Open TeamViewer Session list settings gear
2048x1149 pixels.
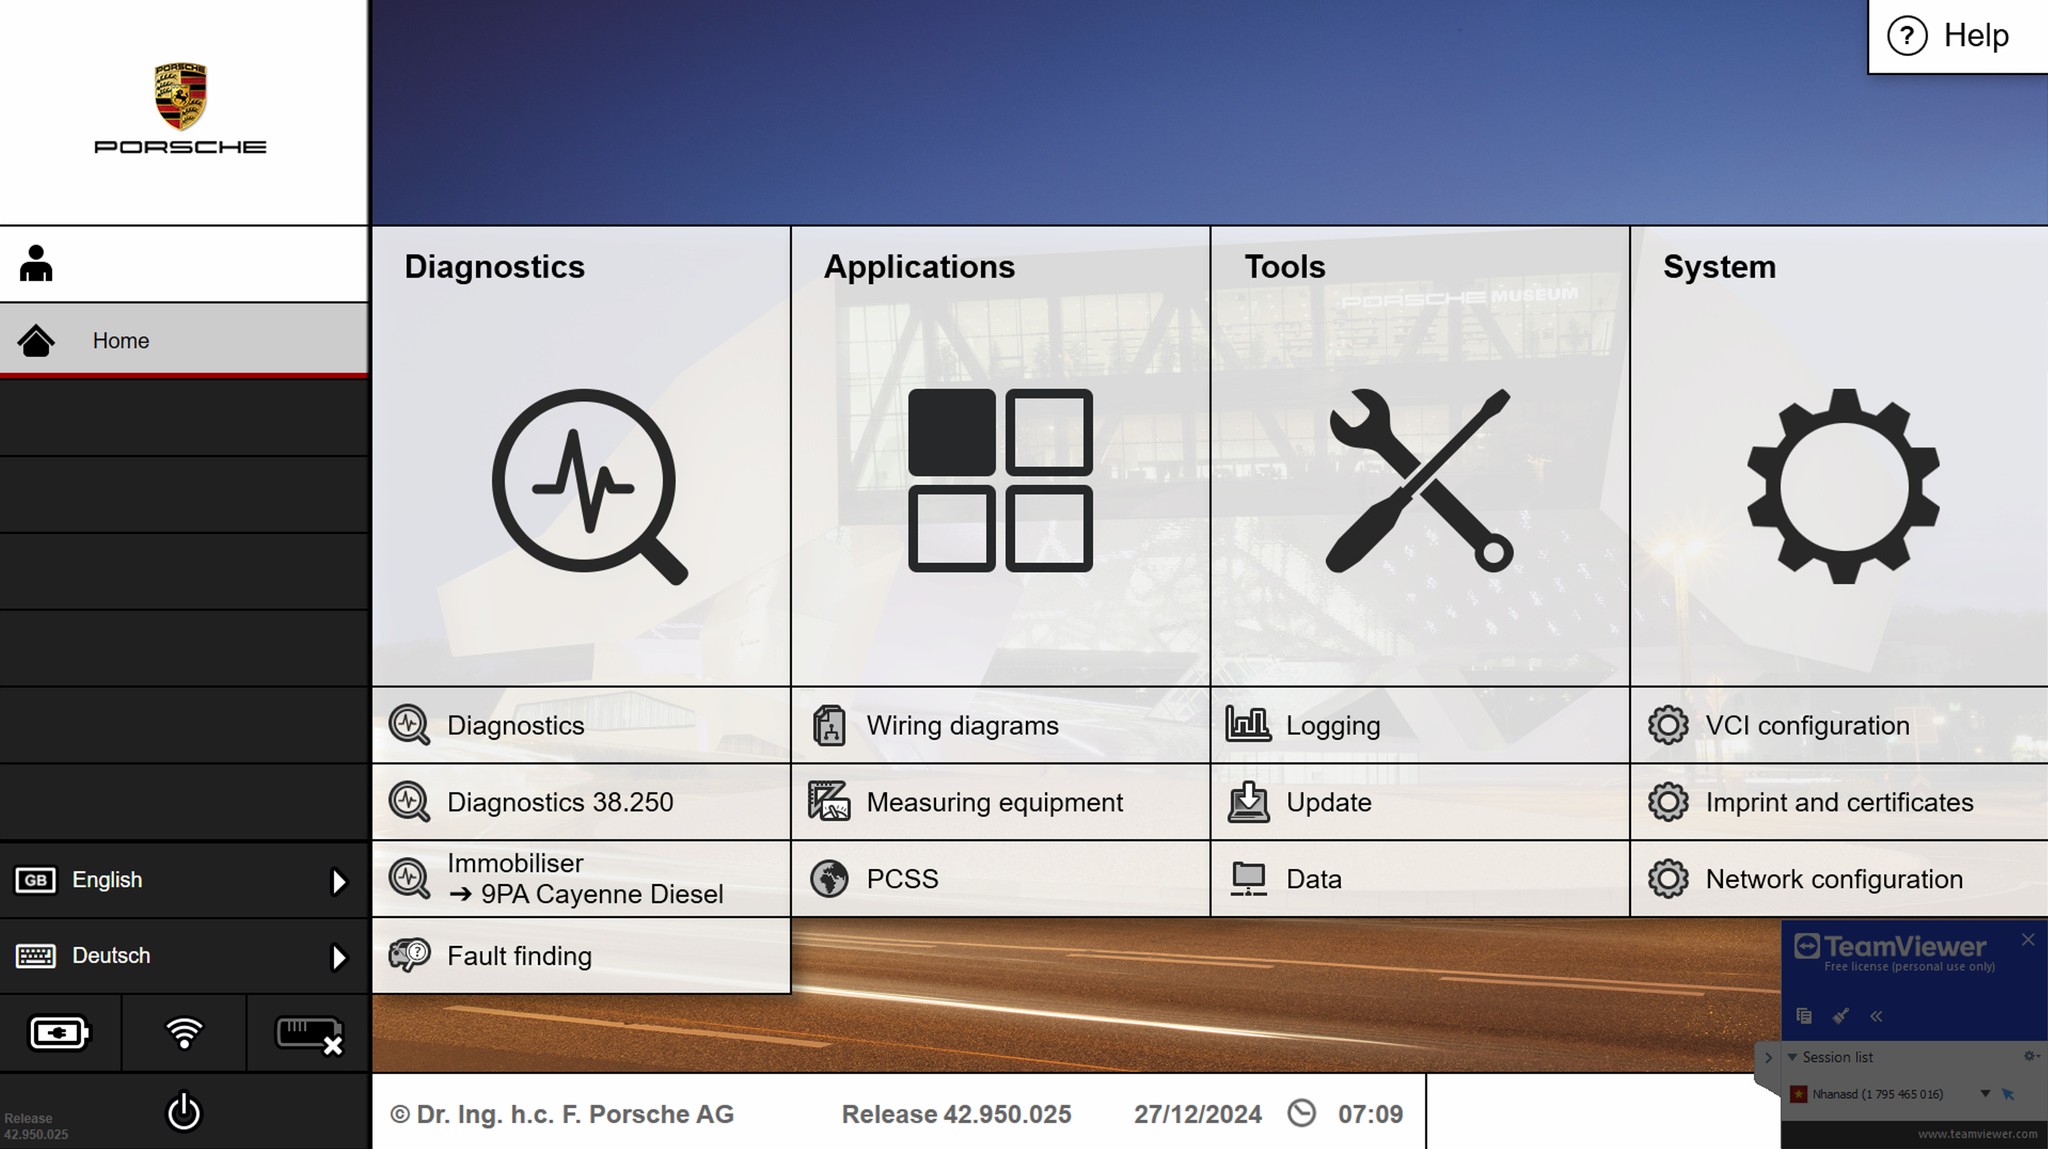(2030, 1056)
